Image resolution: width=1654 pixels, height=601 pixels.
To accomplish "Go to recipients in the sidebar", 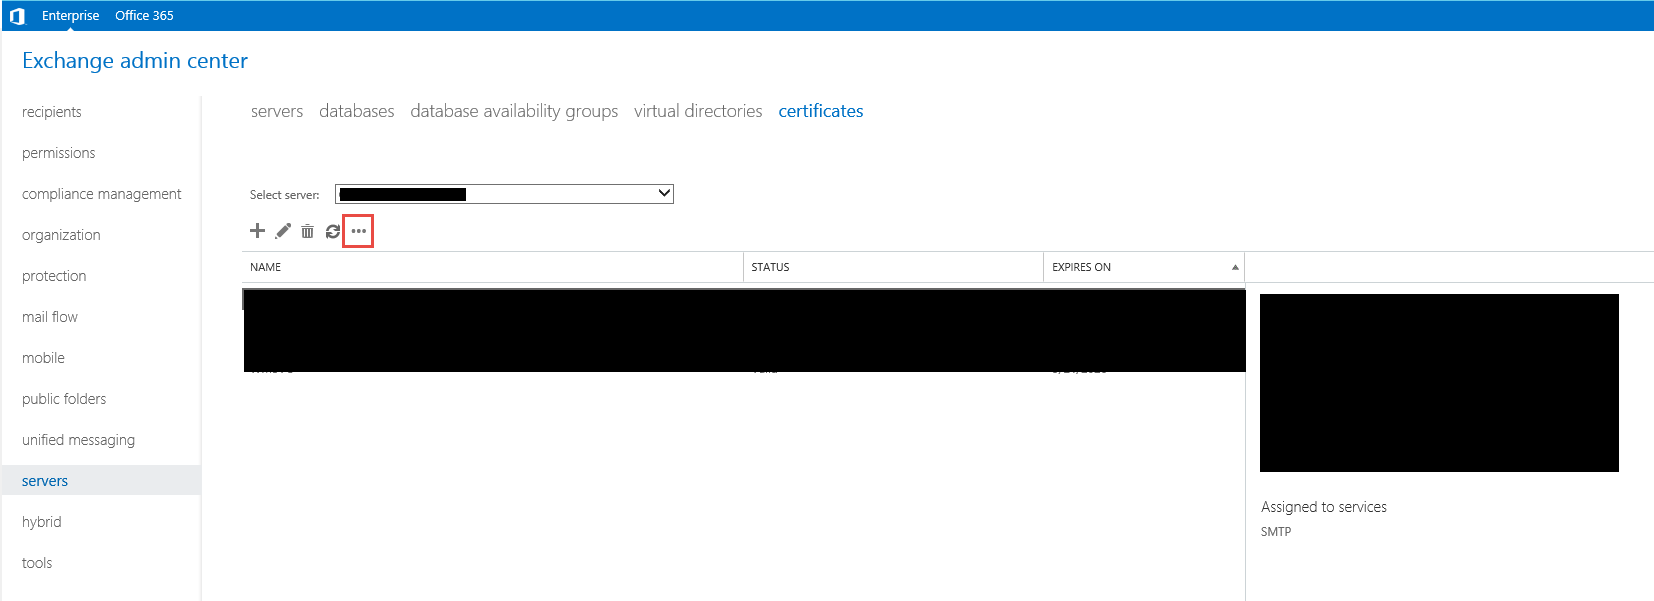I will point(52,112).
